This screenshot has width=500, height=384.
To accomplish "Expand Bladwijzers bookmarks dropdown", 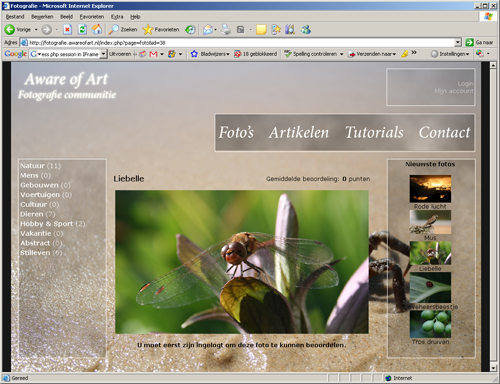I will tap(228, 54).
